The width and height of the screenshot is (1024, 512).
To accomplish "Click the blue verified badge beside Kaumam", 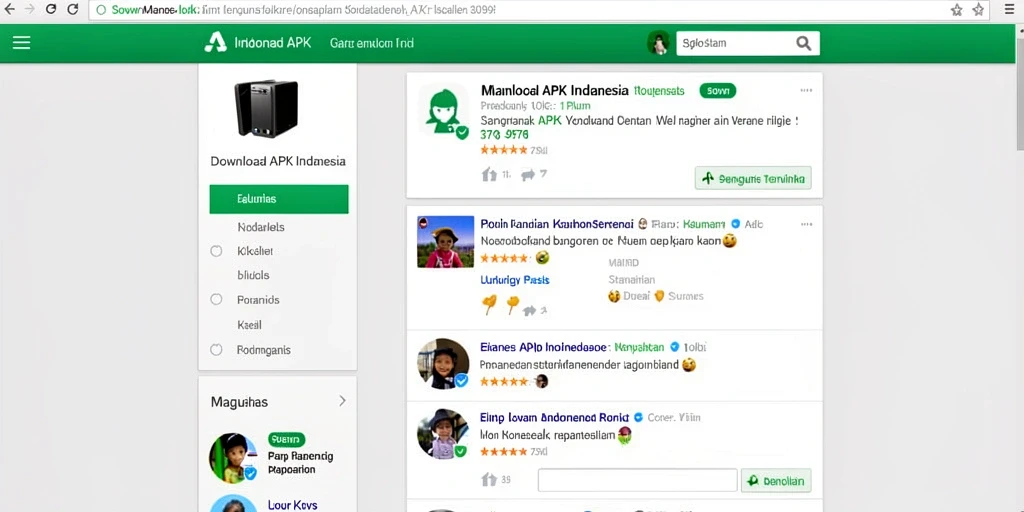I will pyautogui.click(x=736, y=224).
